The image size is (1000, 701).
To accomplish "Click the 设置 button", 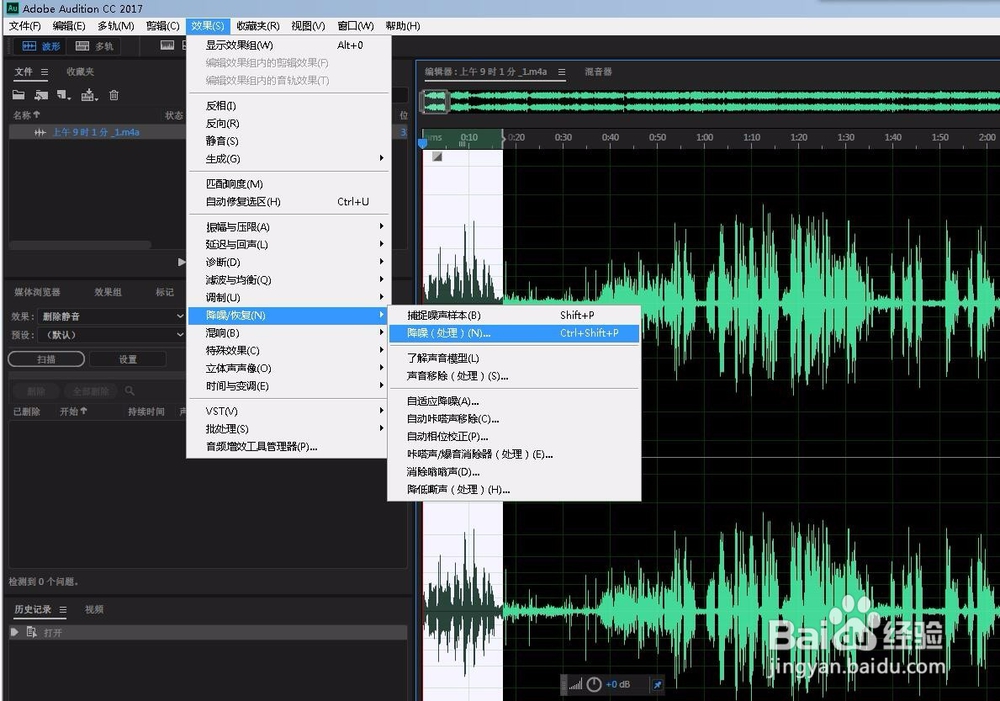I will pos(128,359).
